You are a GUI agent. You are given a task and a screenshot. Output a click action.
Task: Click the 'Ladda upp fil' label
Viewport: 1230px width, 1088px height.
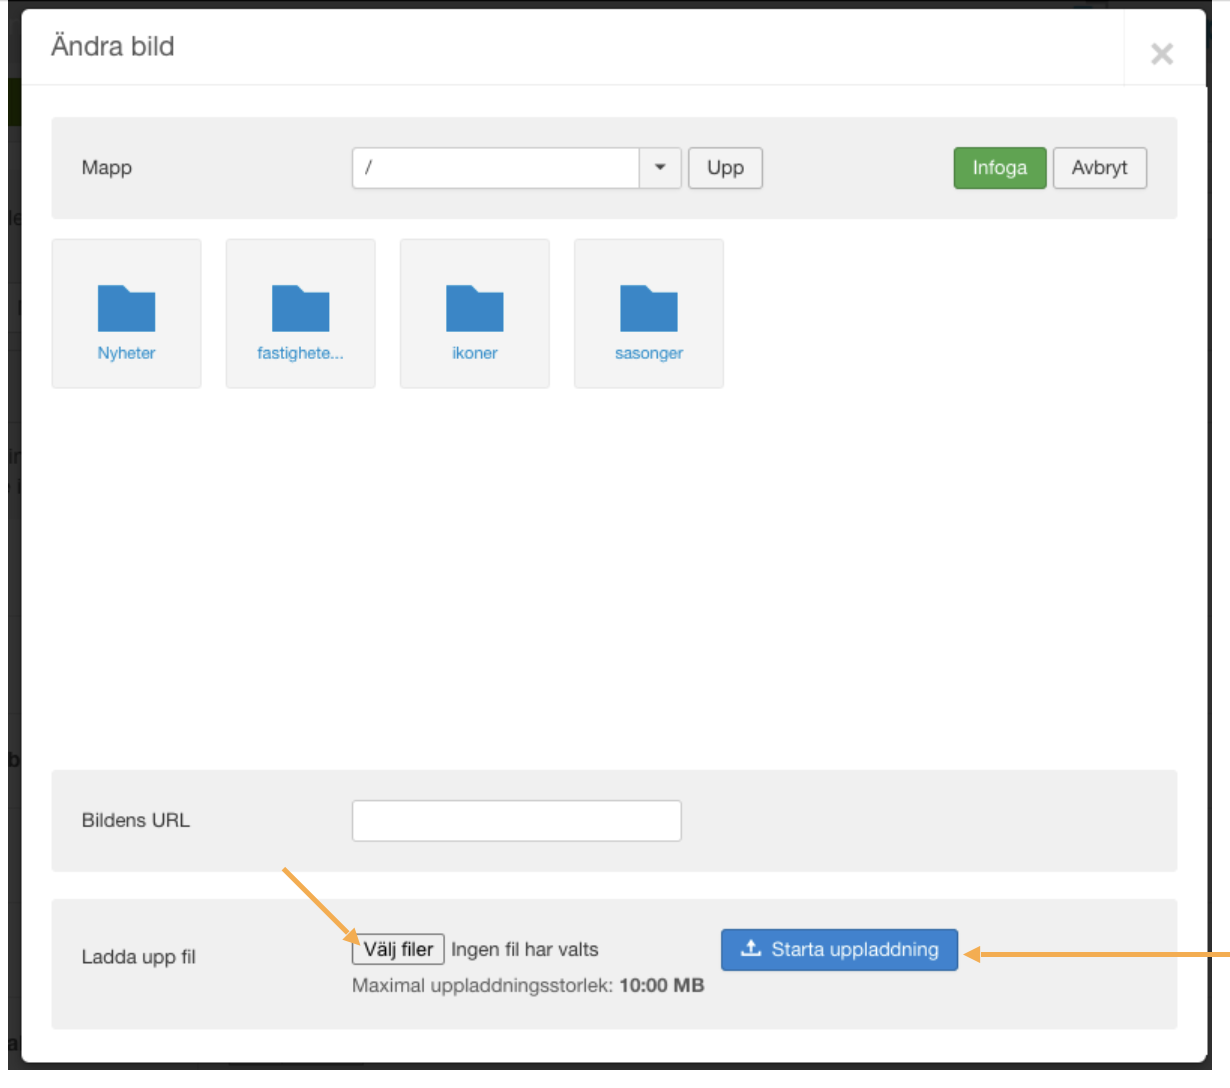coord(139,957)
